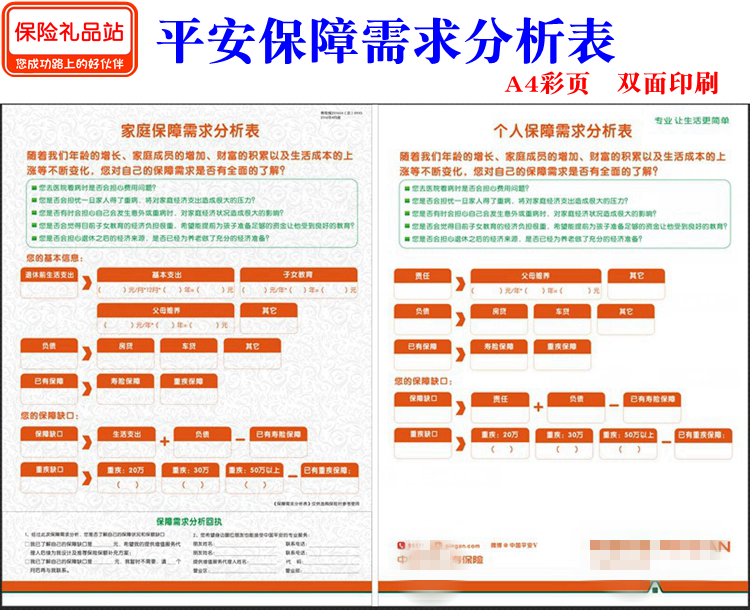Click 重疾：20万 option on personal page
Screen dimensions: 750x610
point(500,444)
